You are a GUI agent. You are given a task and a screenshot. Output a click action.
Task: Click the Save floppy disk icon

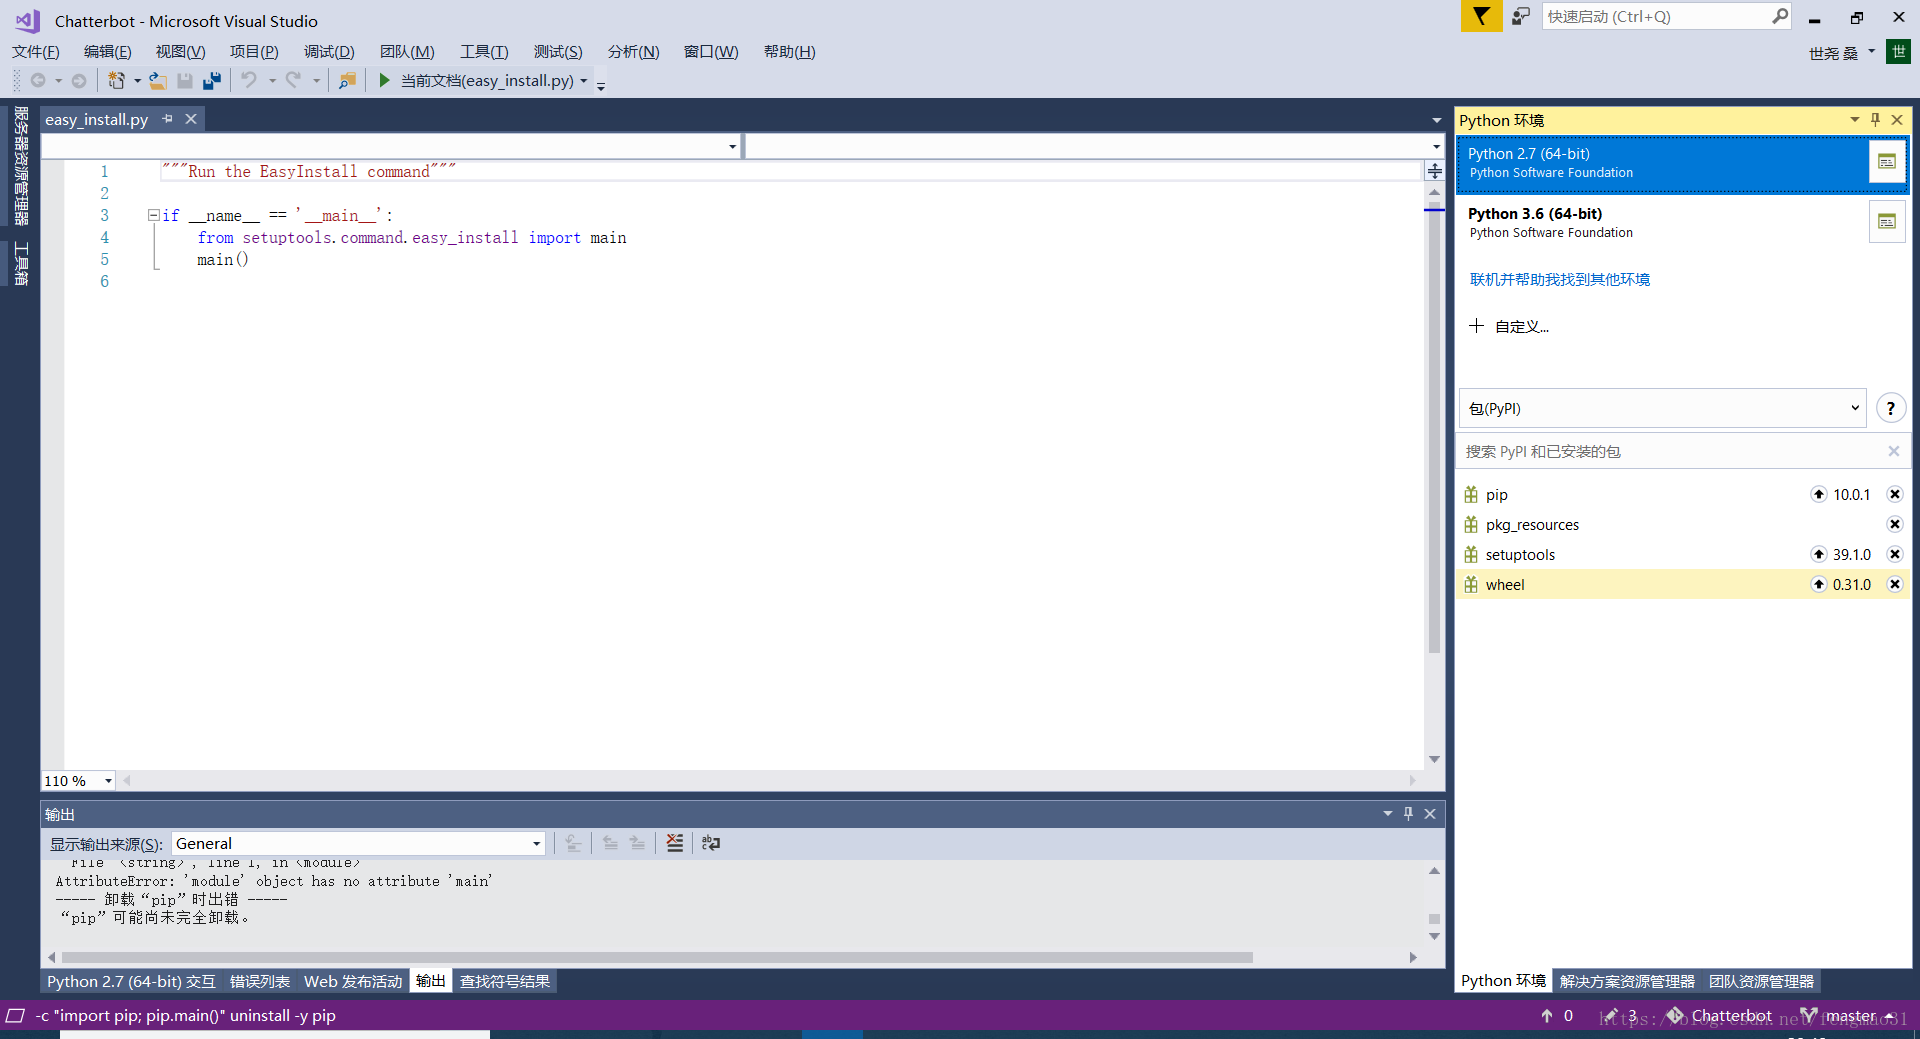185,81
